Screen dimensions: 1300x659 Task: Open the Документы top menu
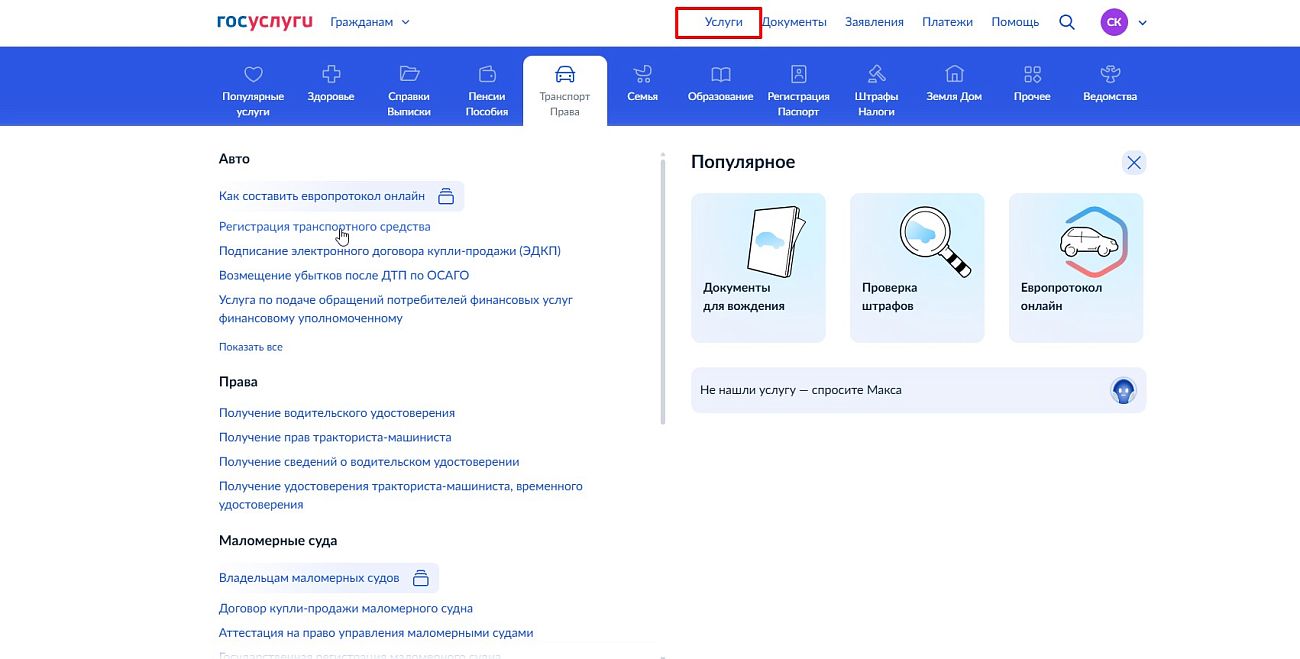pyautogui.click(x=794, y=22)
